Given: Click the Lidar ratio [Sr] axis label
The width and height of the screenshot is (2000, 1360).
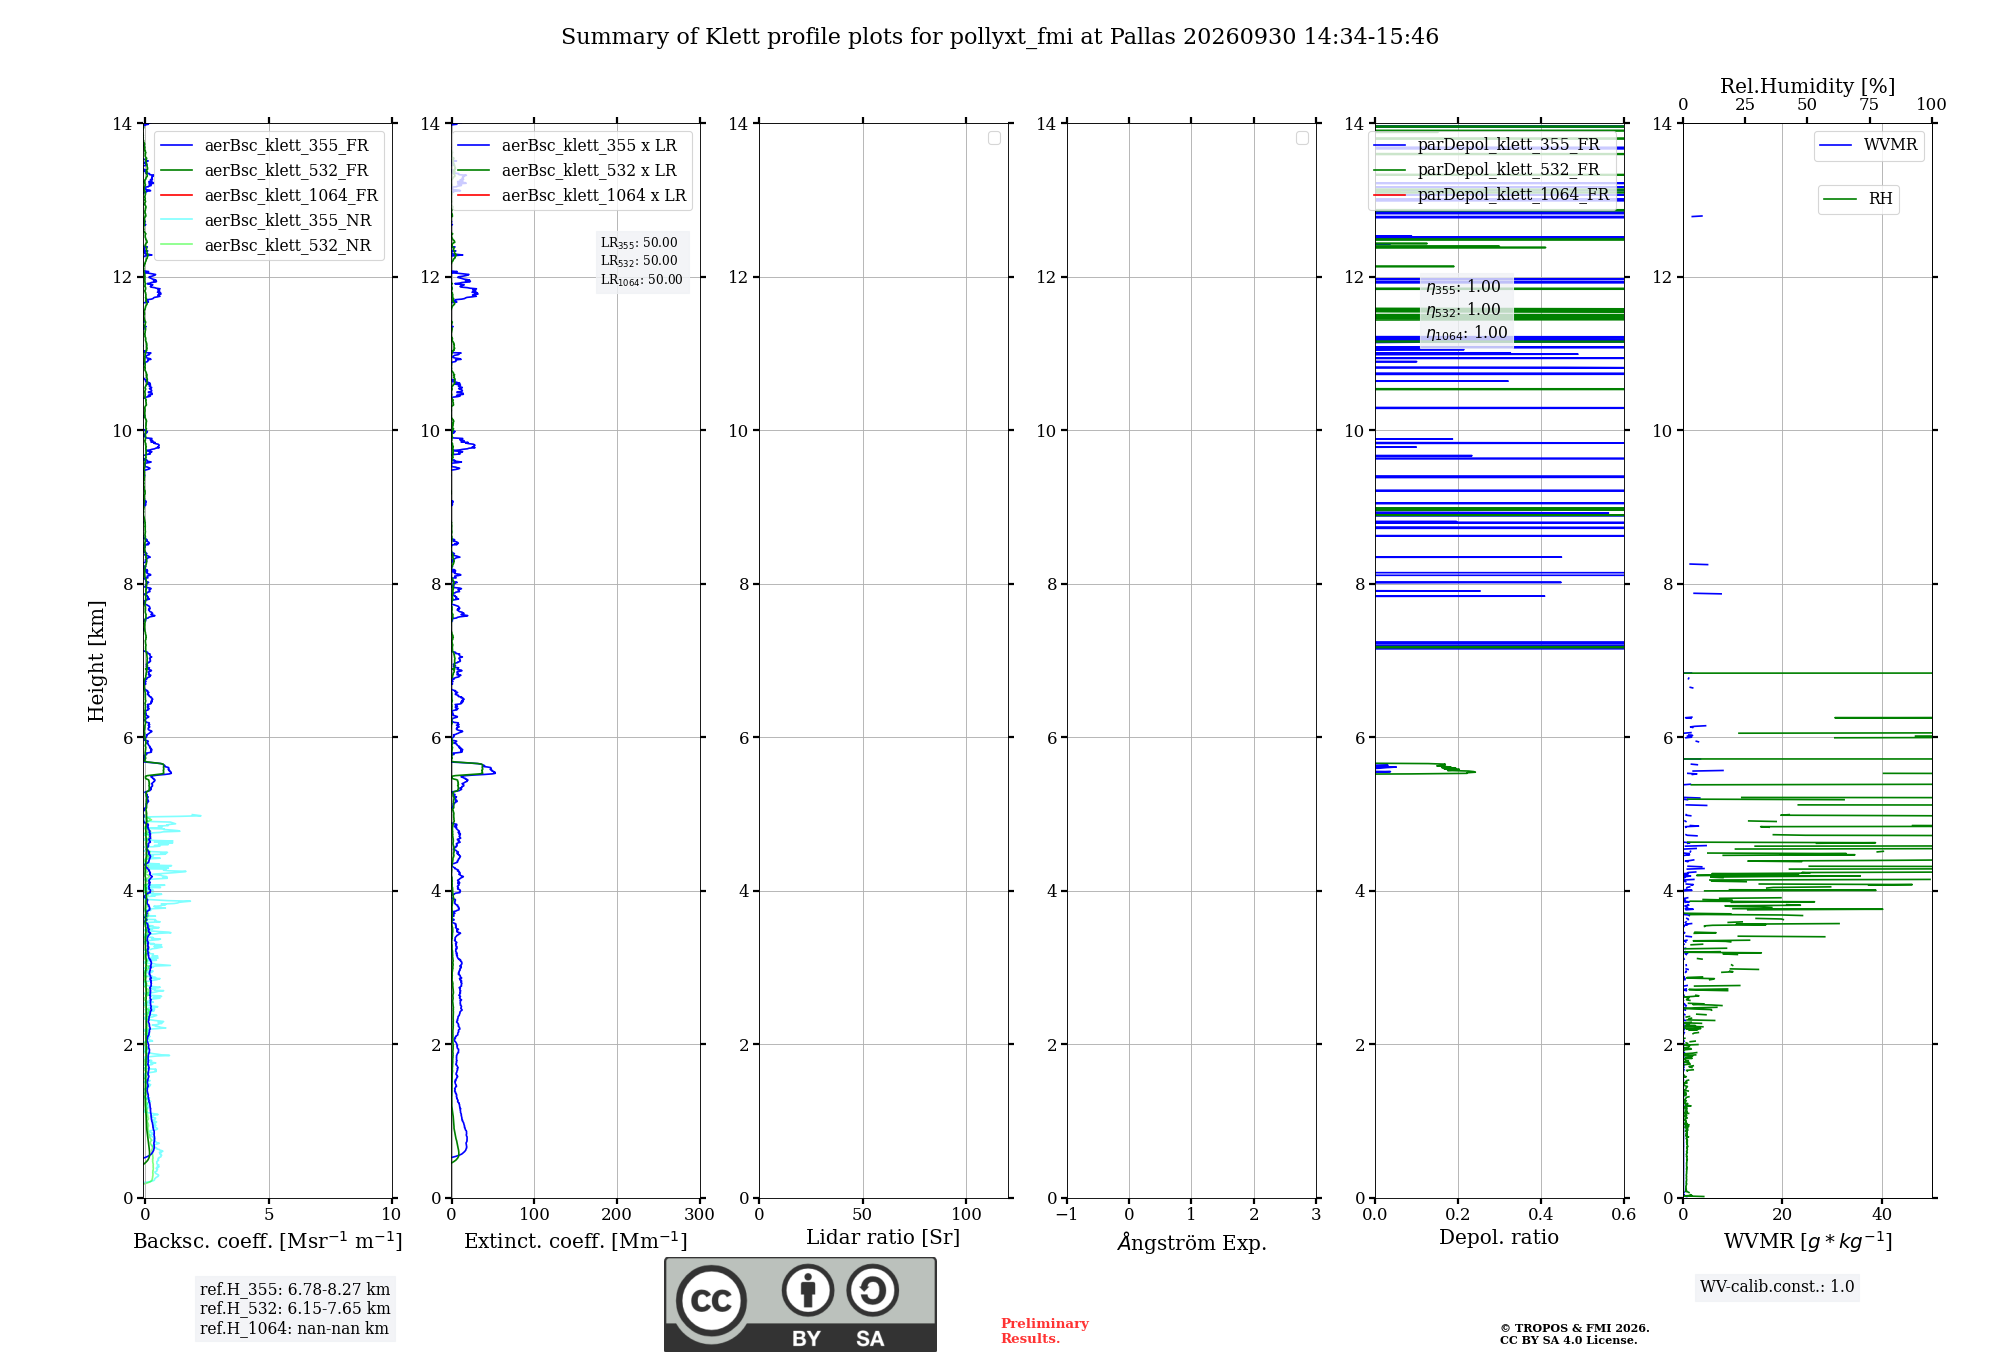Looking at the screenshot, I should (x=883, y=1238).
